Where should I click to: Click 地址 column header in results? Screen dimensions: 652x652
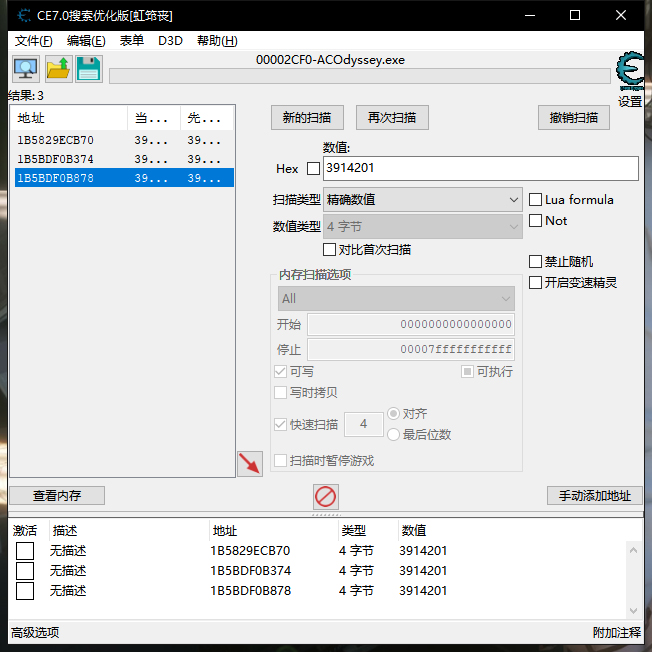point(69,118)
